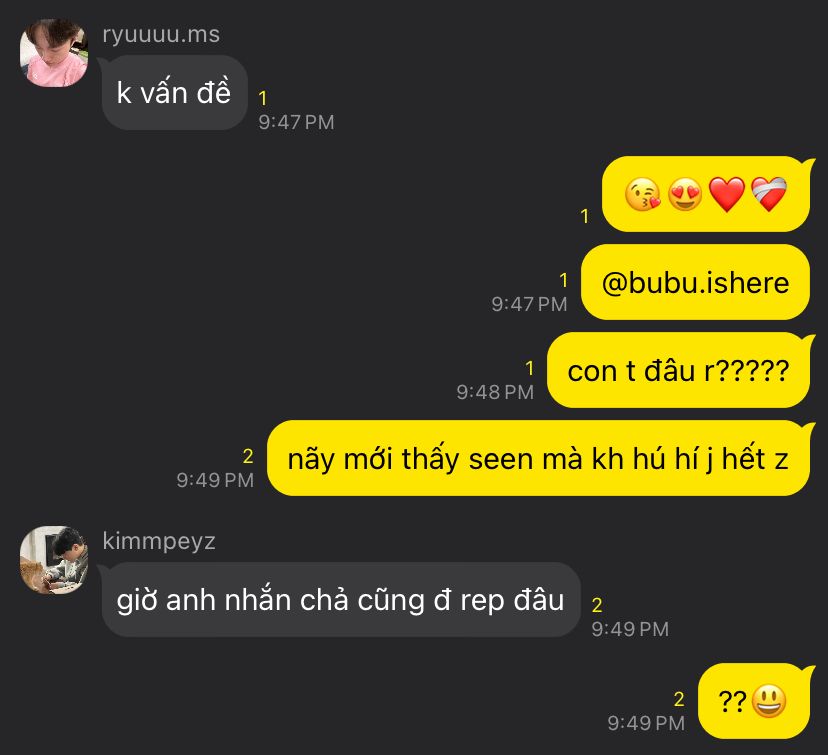This screenshot has width=828, height=755.
Task: Select the 'con t đâu r?????' message
Action: (x=678, y=370)
